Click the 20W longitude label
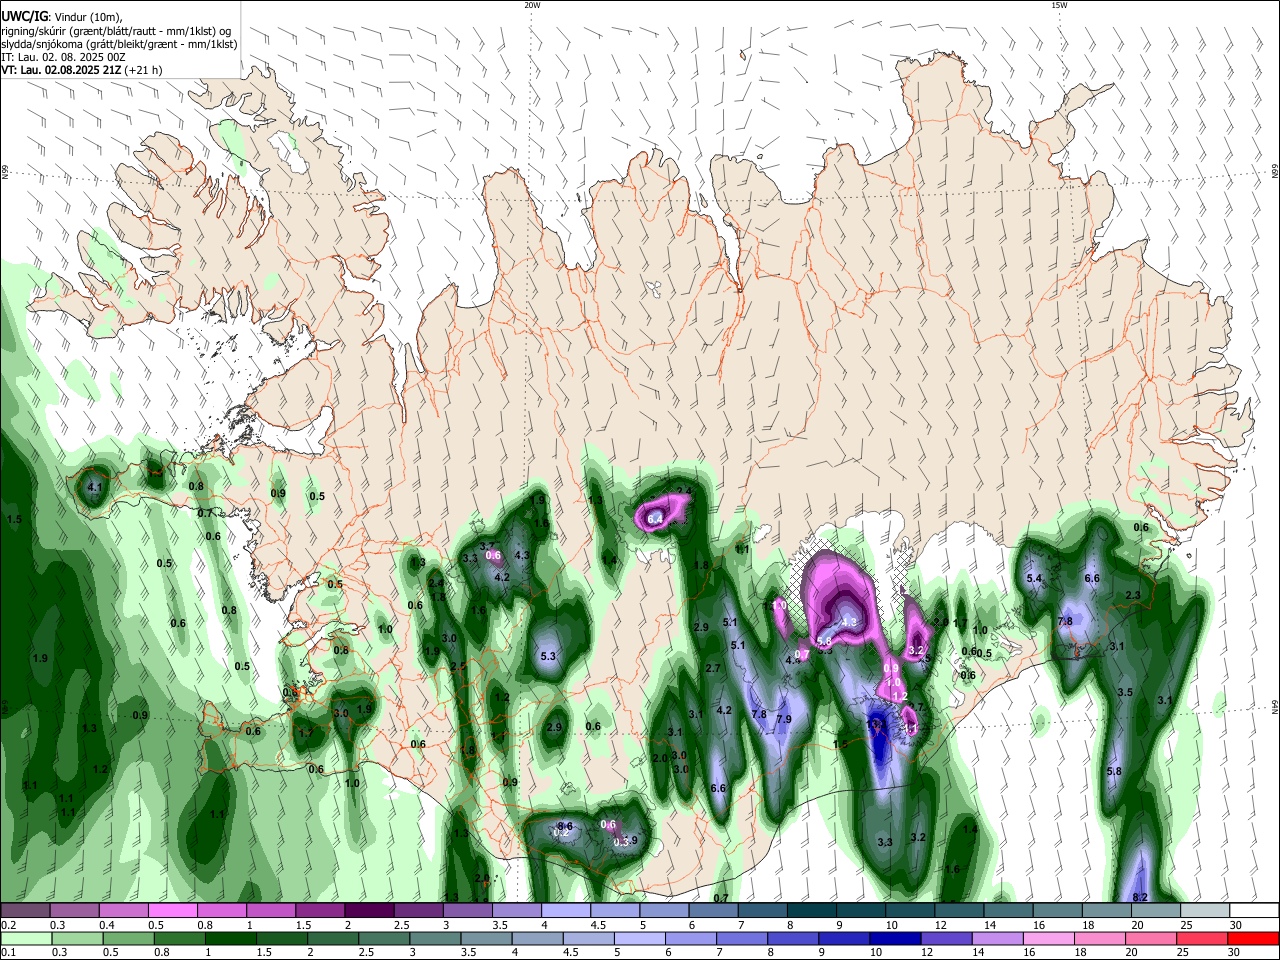 pos(532,5)
